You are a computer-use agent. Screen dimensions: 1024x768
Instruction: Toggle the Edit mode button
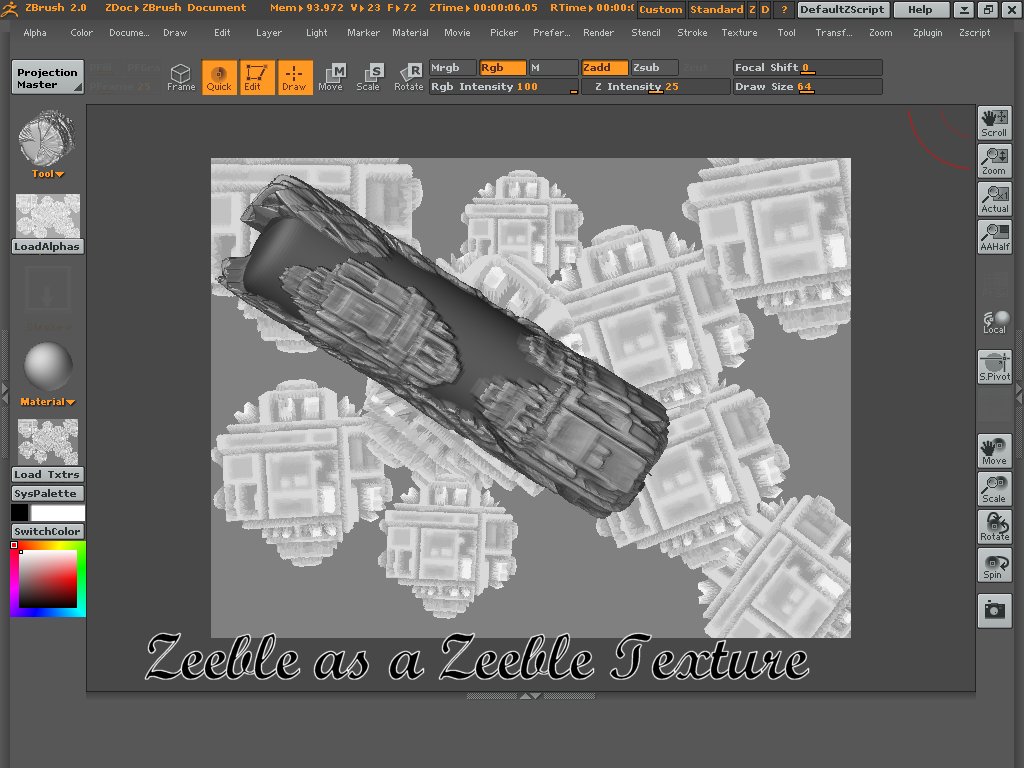[x=257, y=78]
